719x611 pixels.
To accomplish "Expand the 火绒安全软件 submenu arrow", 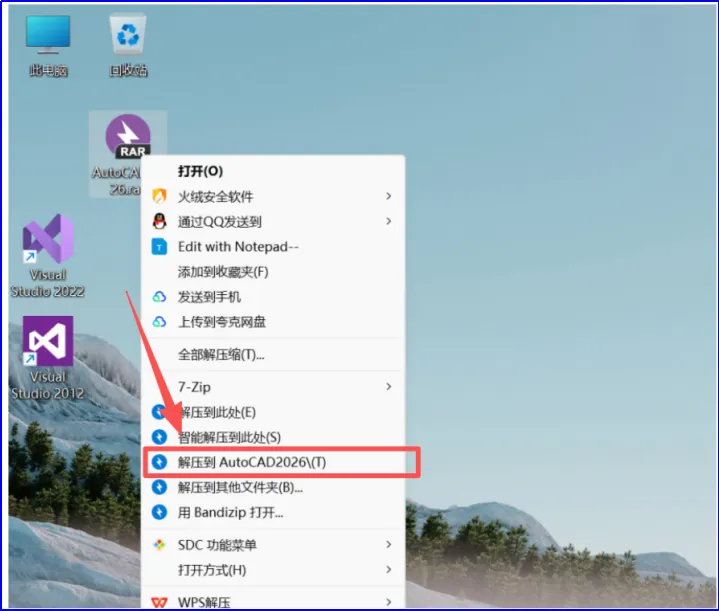I will click(388, 196).
